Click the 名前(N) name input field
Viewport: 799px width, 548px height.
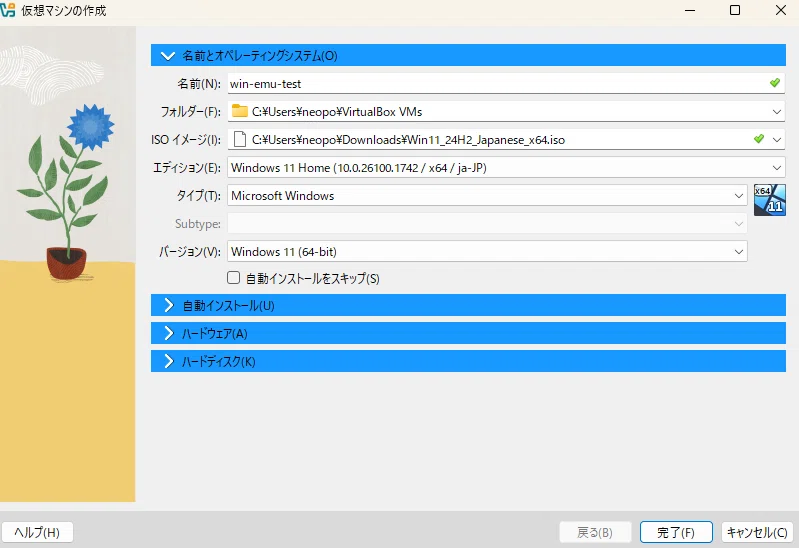[x=506, y=84]
